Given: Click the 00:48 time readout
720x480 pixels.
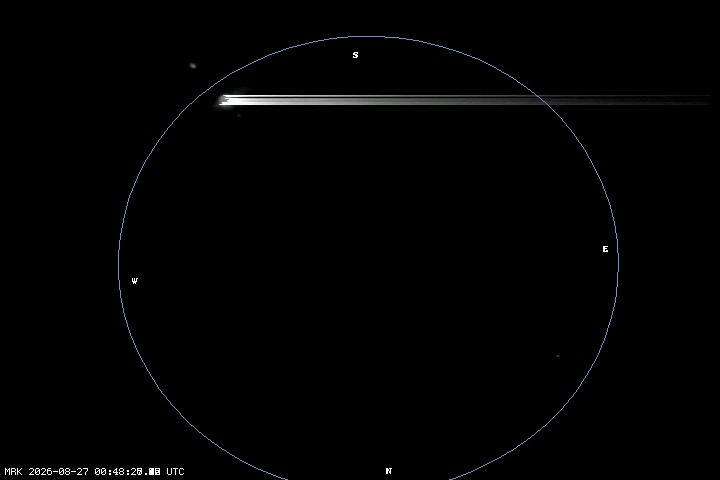Looking at the screenshot, I should tap(112, 472).
